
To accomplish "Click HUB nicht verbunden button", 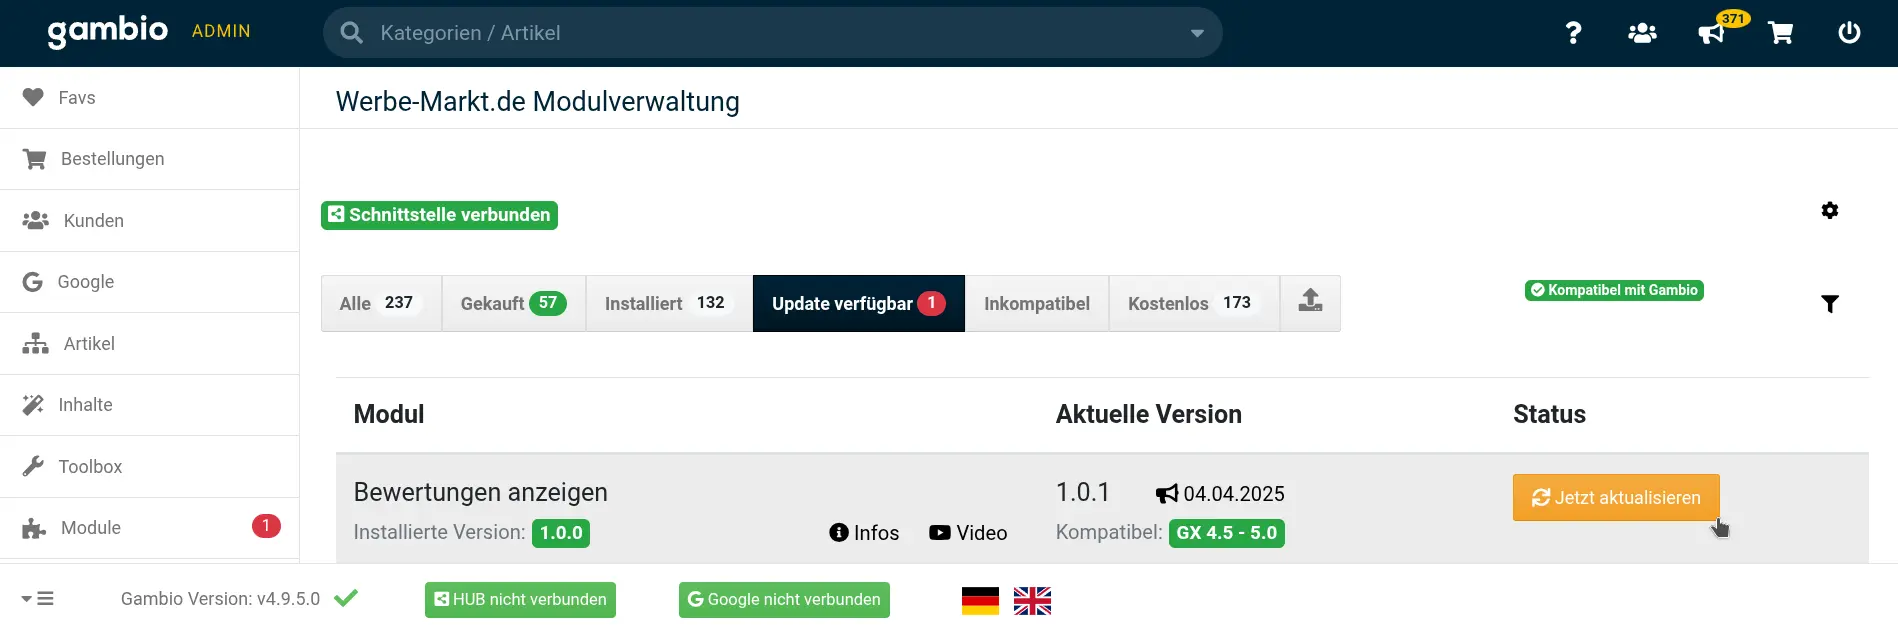I will [x=520, y=600].
